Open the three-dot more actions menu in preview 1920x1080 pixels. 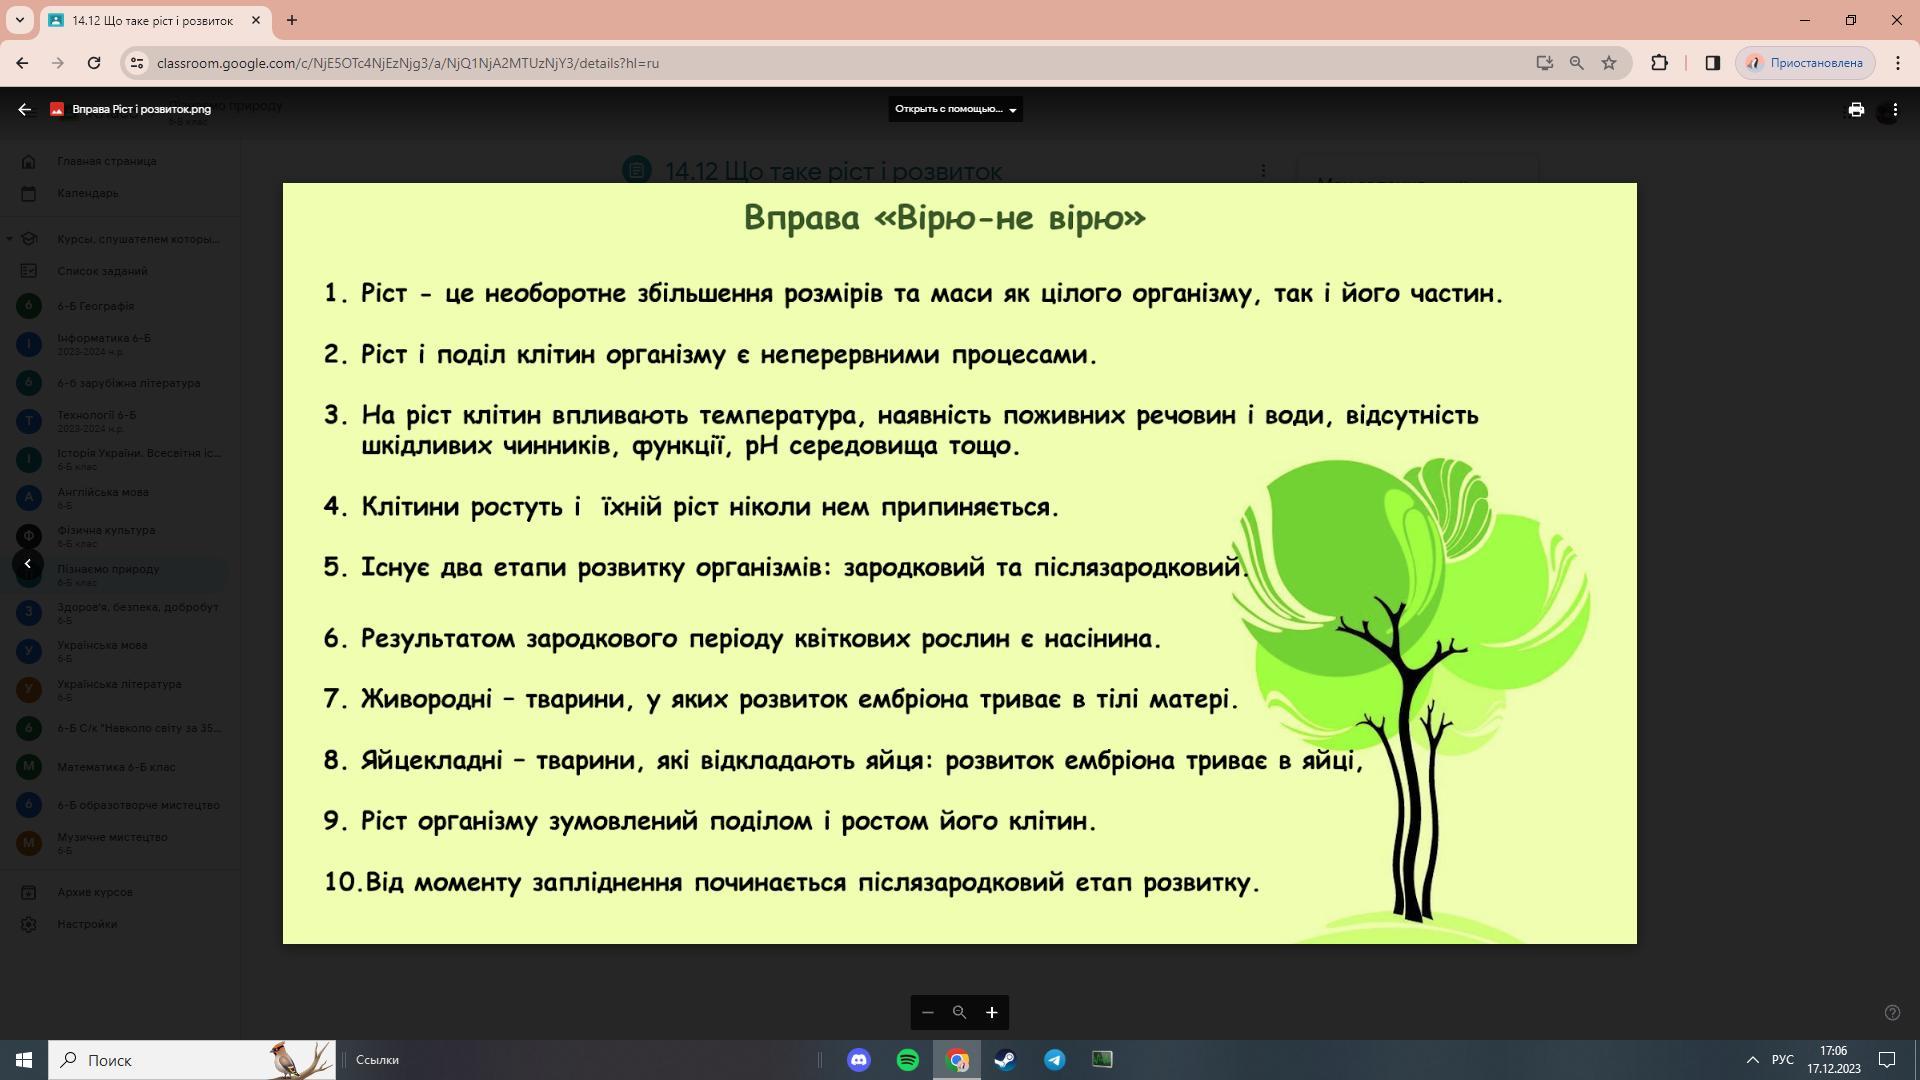[1895, 110]
